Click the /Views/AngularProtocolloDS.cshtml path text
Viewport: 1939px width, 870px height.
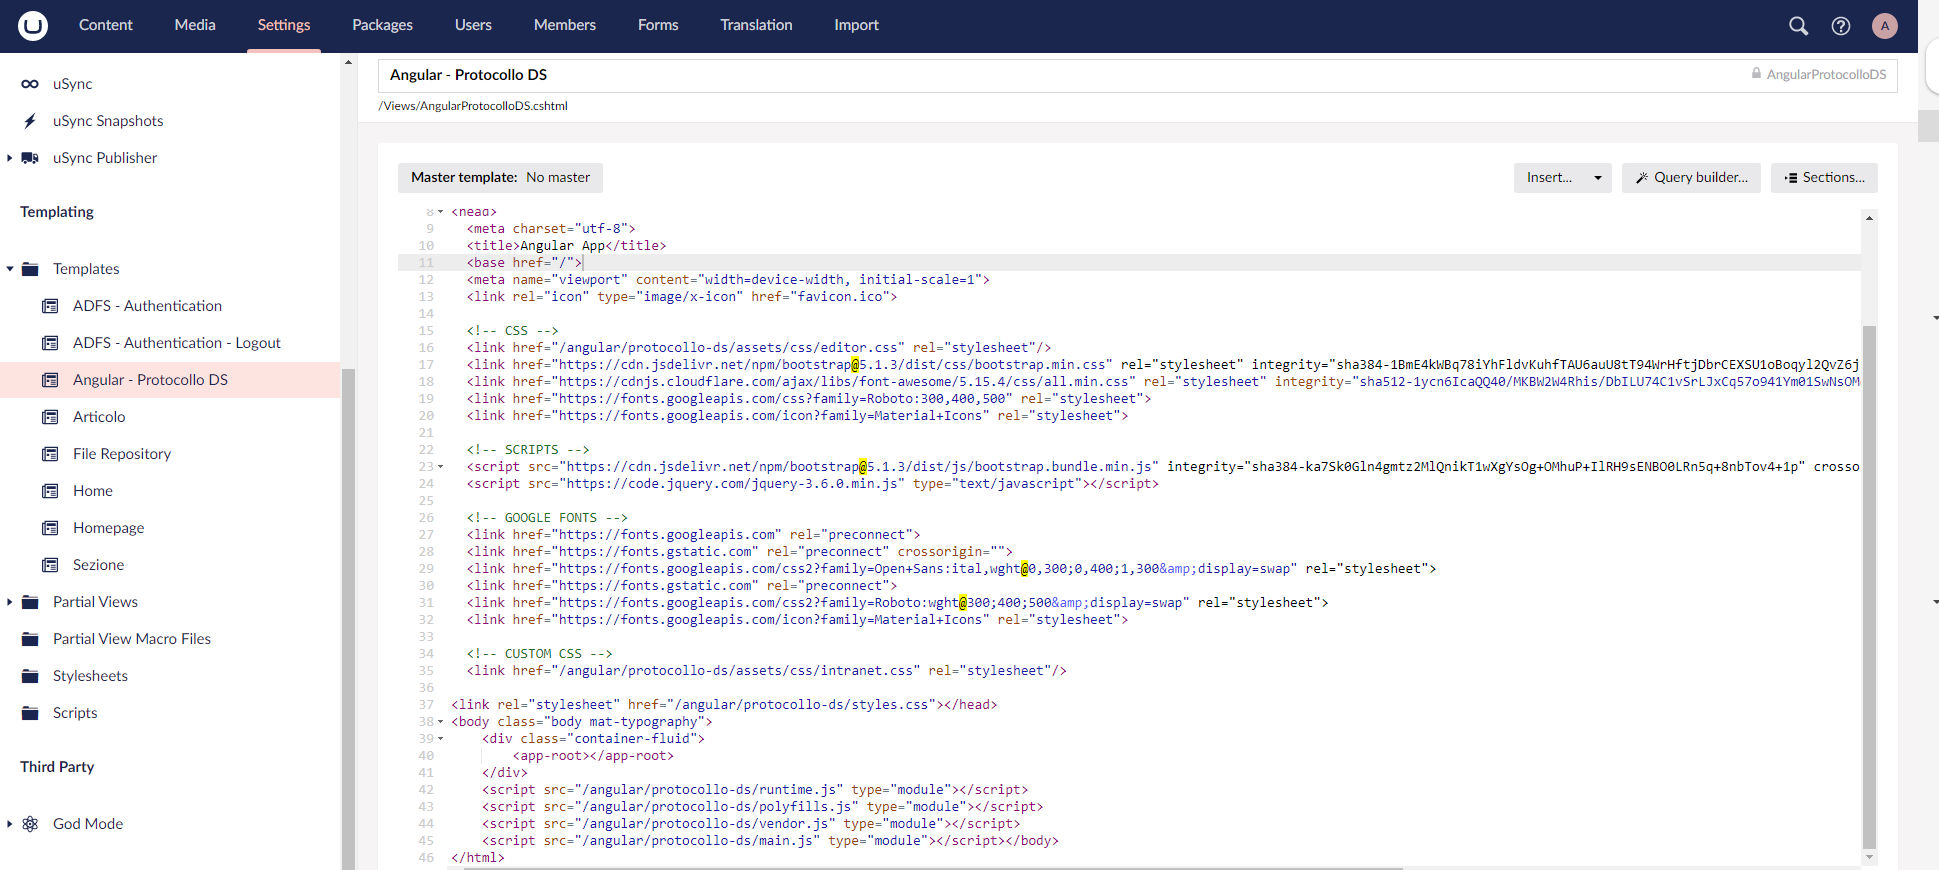473,106
